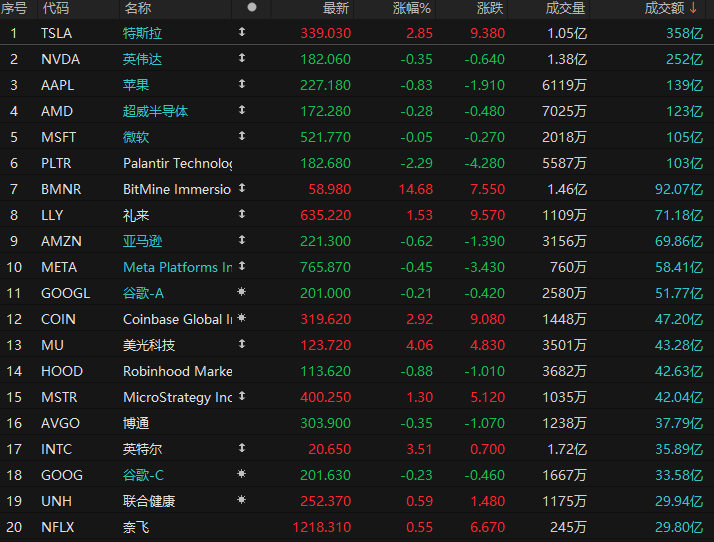Click the up-down arrow icon in AAPL row
Image resolution: width=714 pixels, height=542 pixels.
click(x=242, y=84)
